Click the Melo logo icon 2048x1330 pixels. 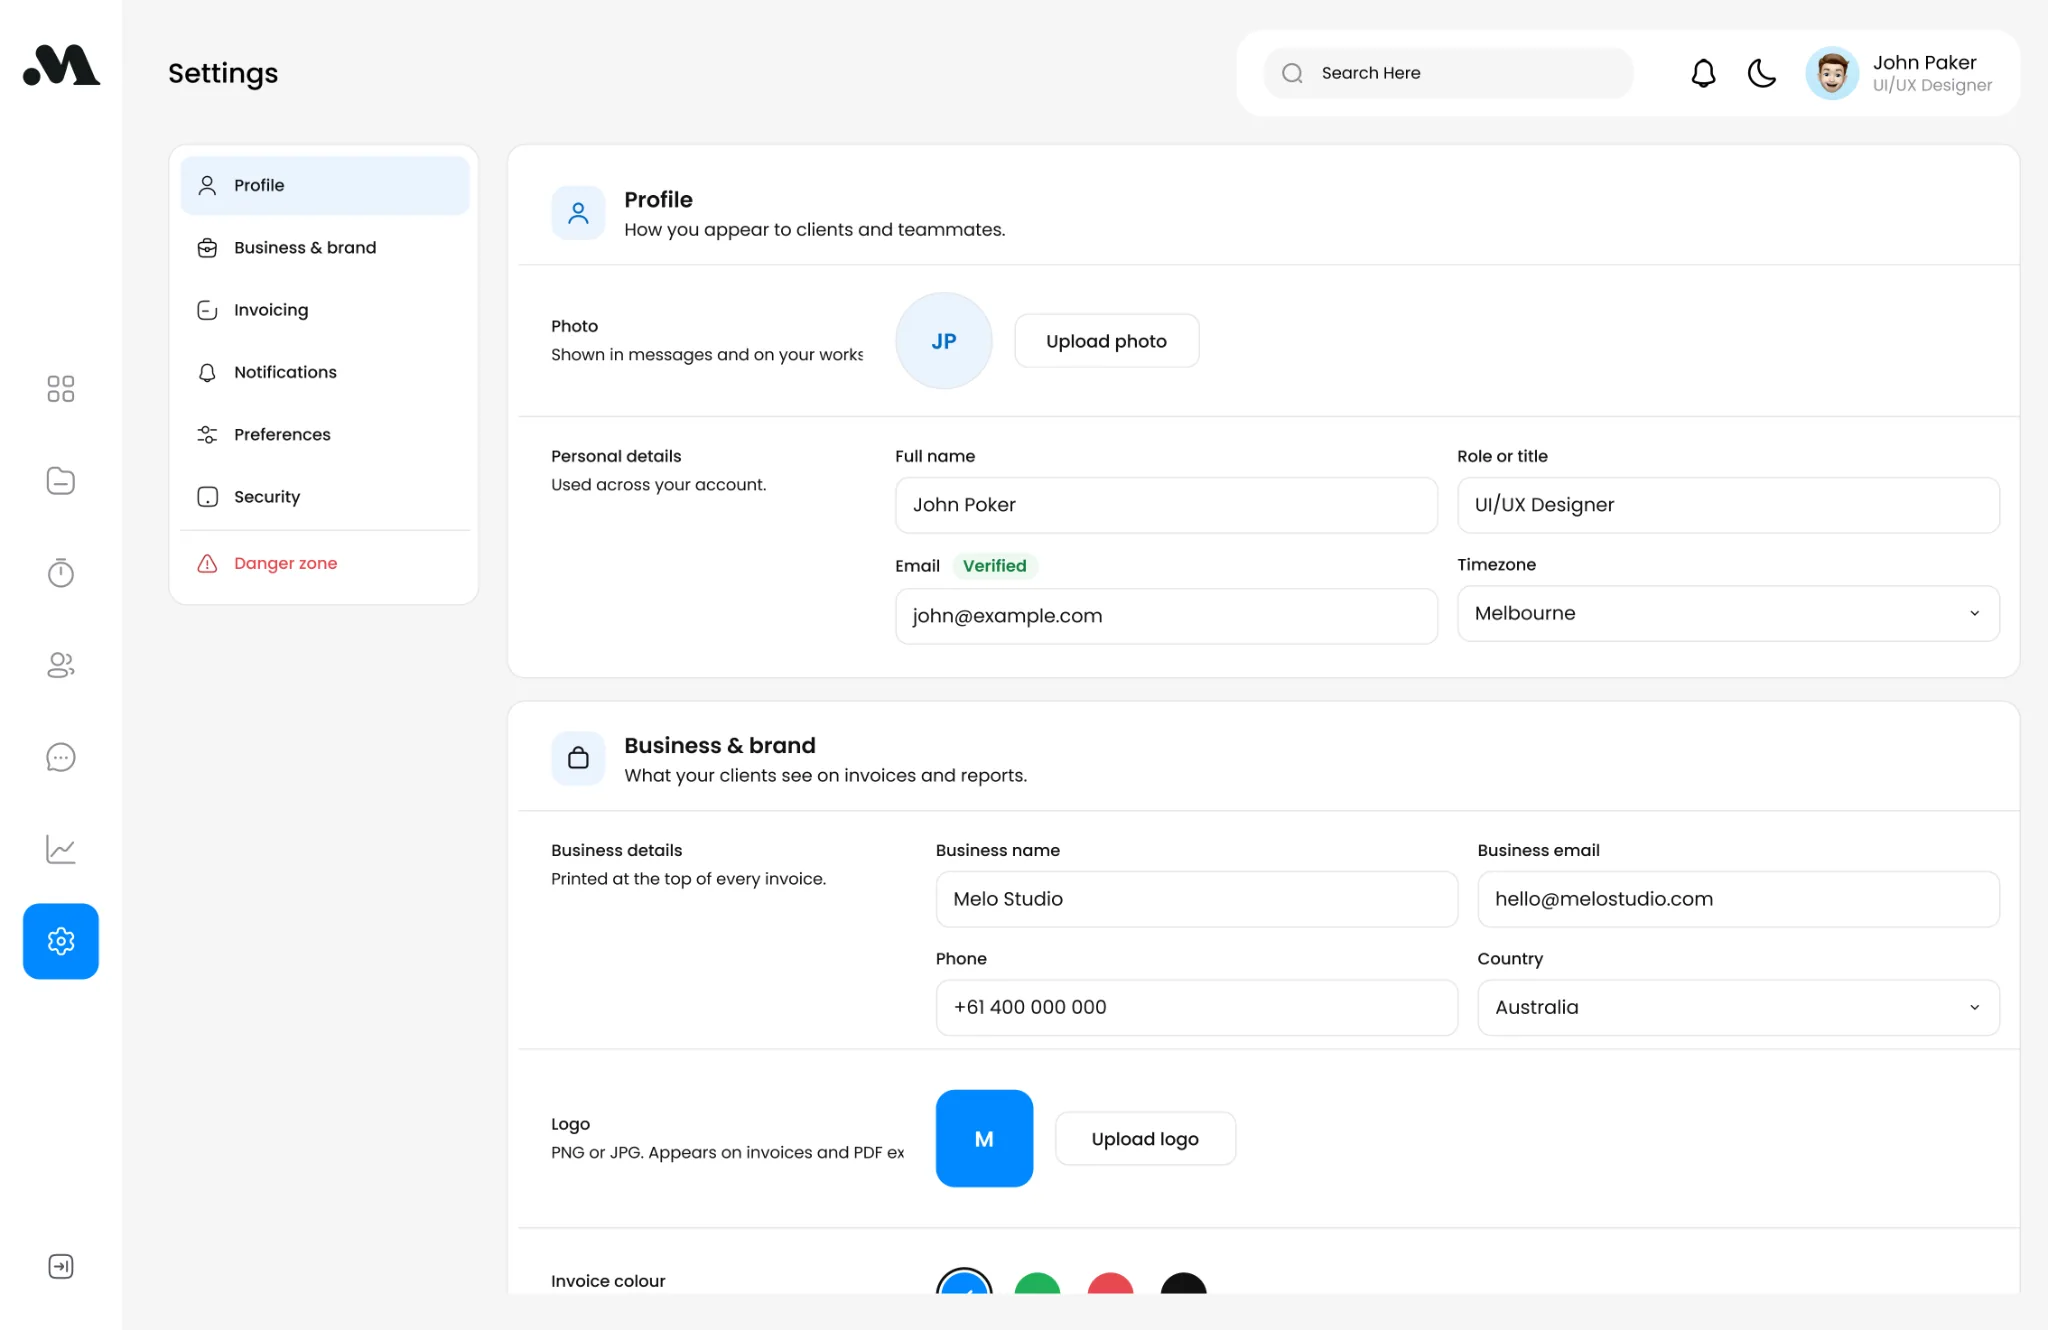click(61, 66)
